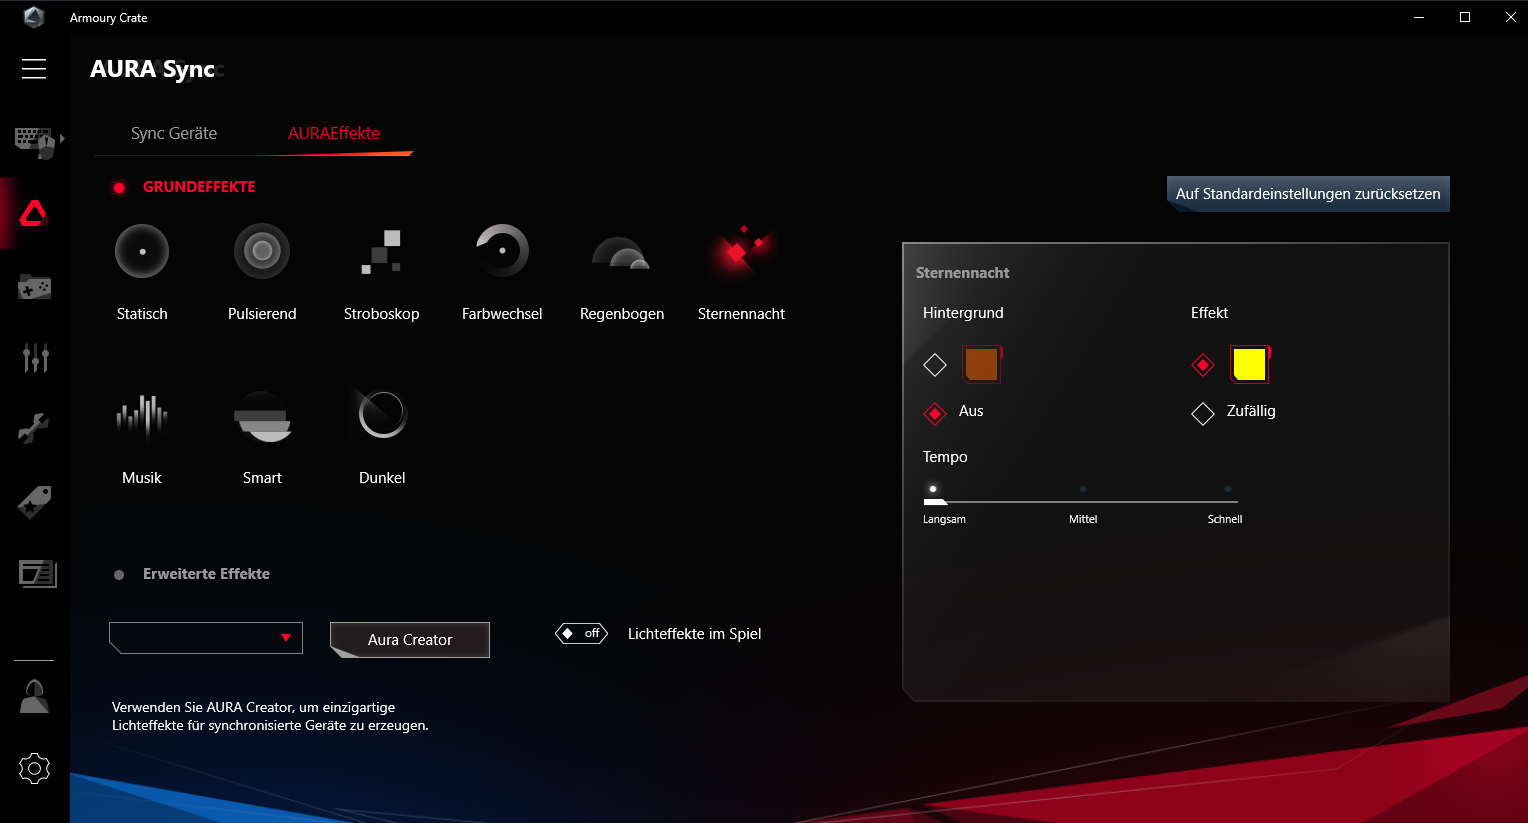Select the Dunkel effect icon
The image size is (1528, 823).
(382, 414)
